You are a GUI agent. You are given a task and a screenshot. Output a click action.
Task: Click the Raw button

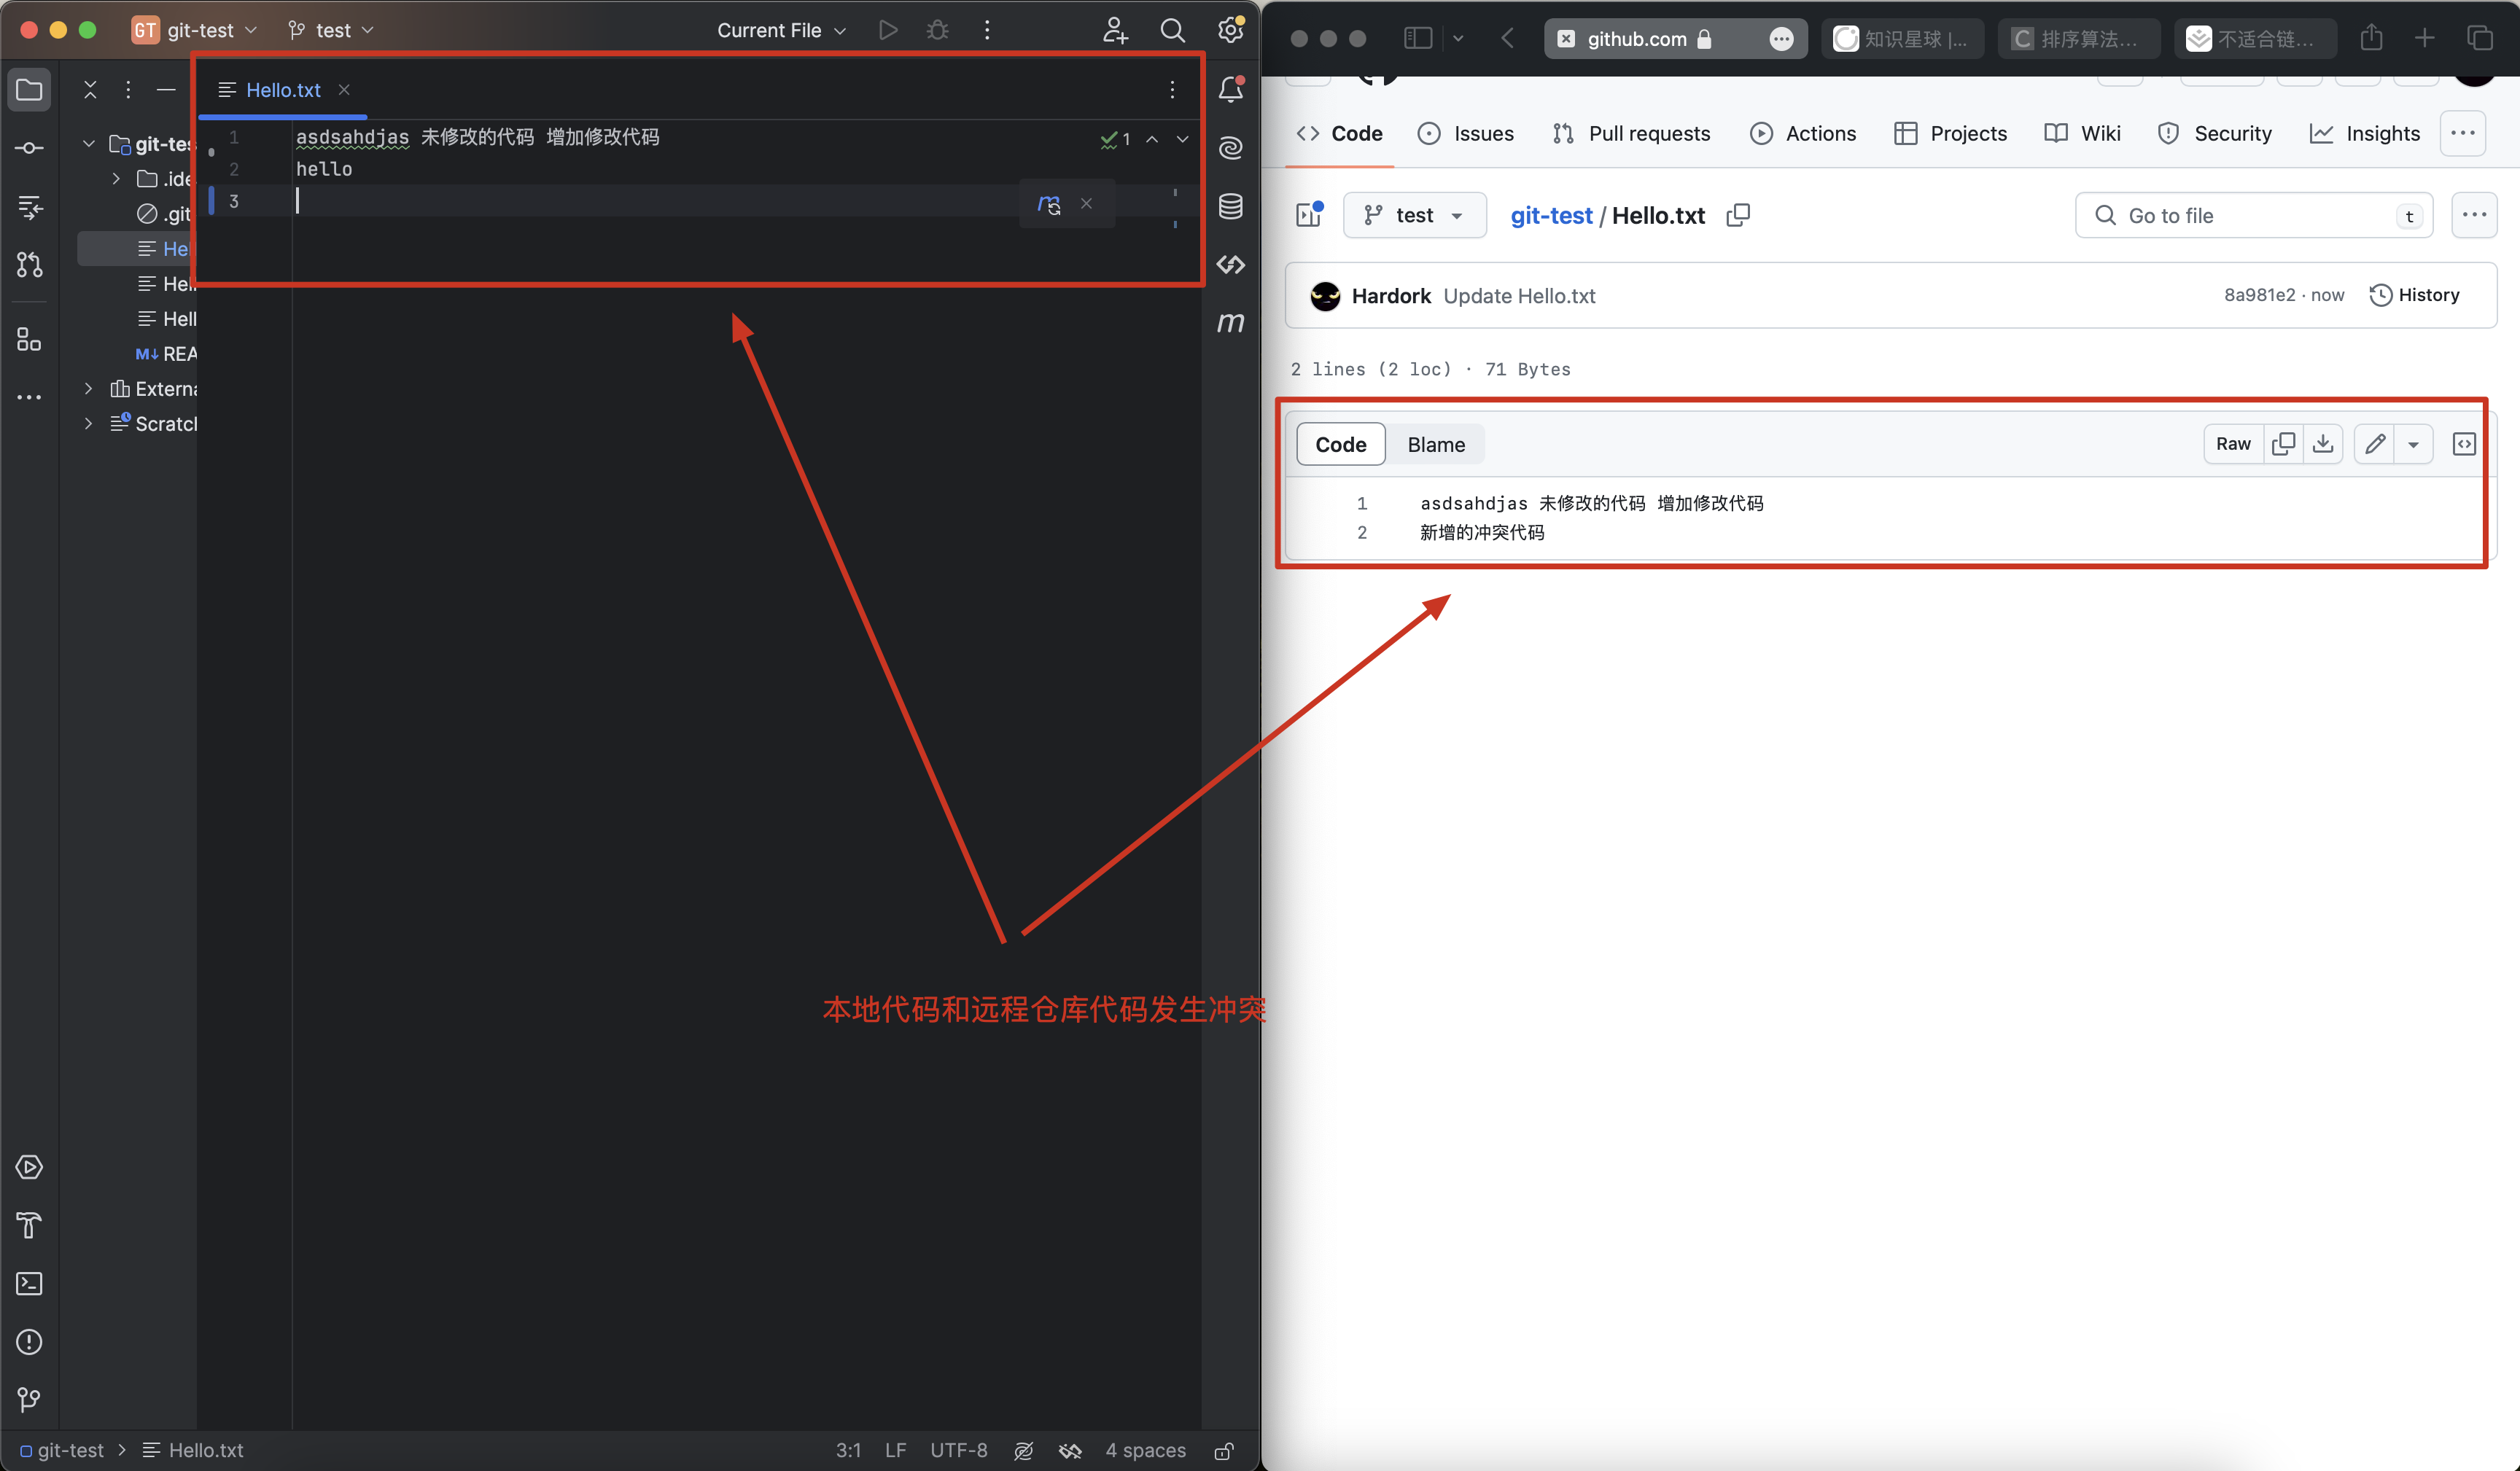click(2233, 443)
